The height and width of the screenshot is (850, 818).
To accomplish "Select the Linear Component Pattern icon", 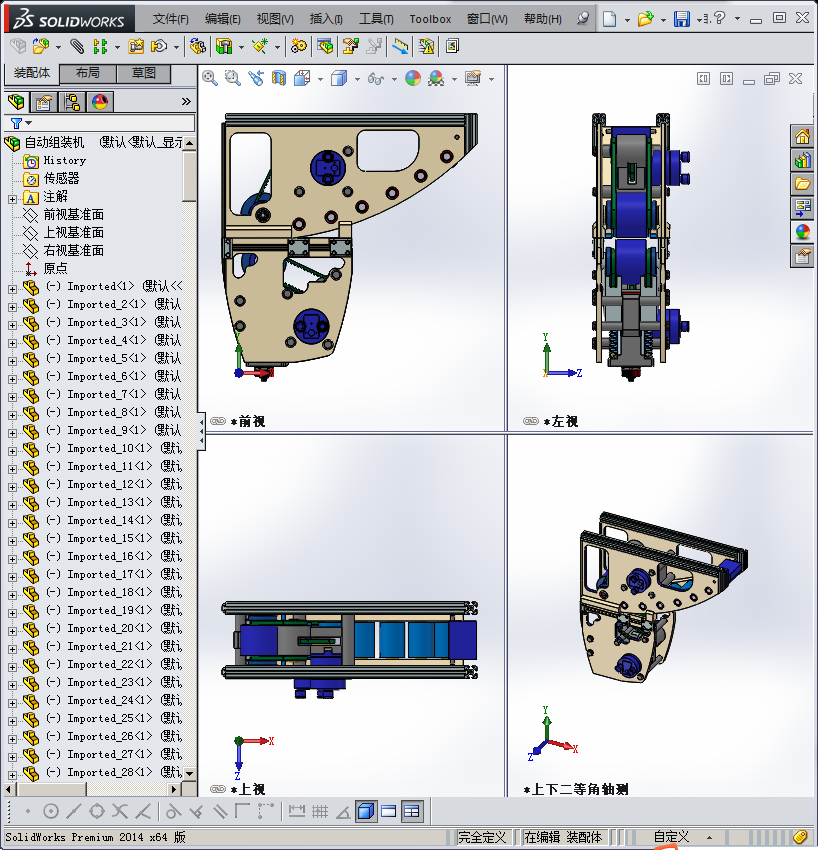I will pyautogui.click(x=100, y=47).
